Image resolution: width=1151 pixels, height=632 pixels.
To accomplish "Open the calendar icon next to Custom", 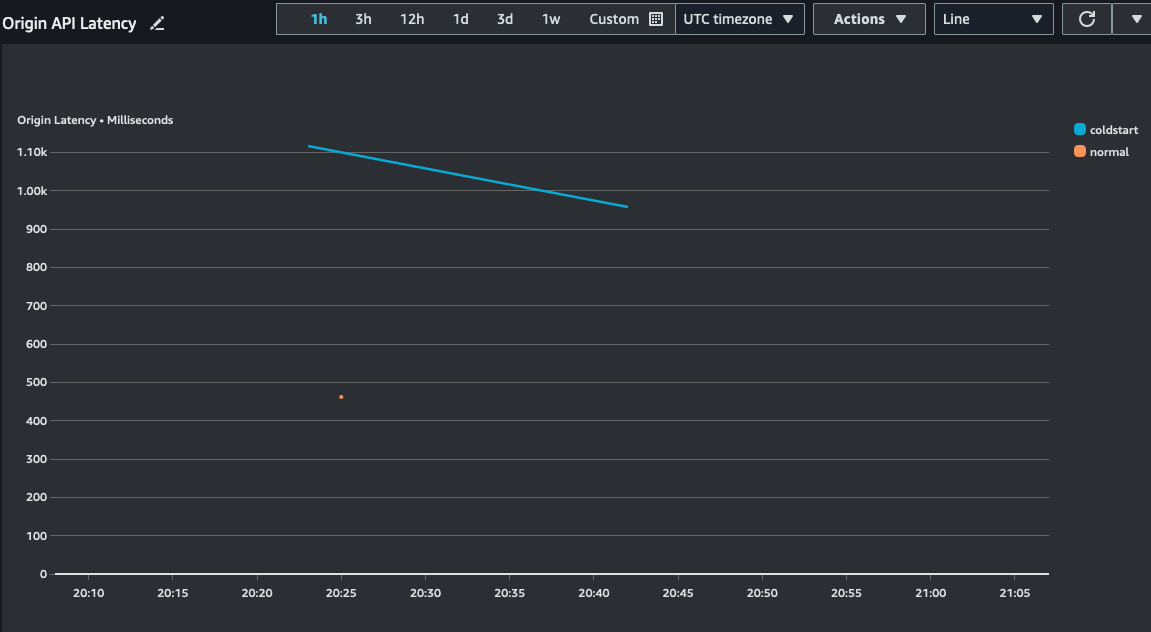I will pyautogui.click(x=656, y=18).
